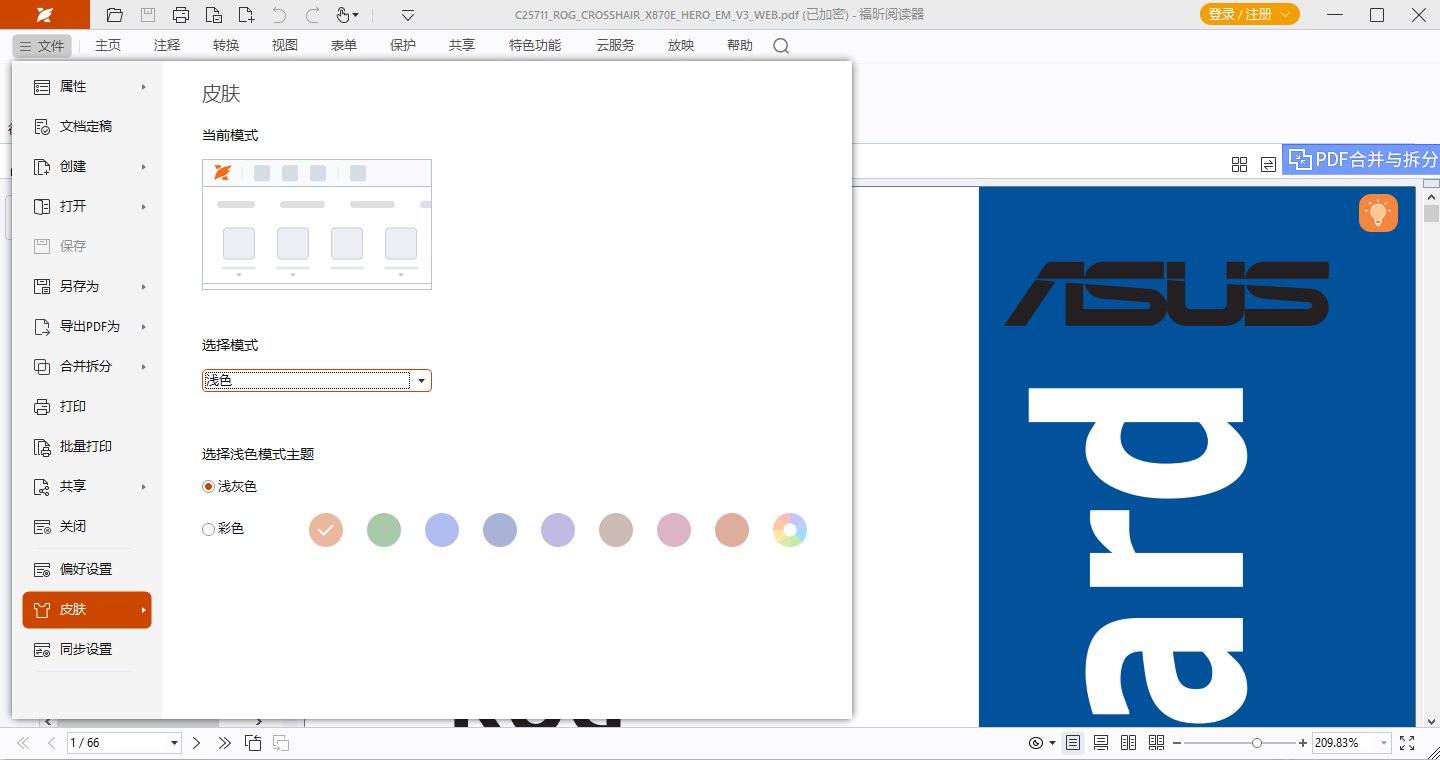Click the 打印 printer icon in the file menu
The image size is (1440, 760).
coord(42,407)
